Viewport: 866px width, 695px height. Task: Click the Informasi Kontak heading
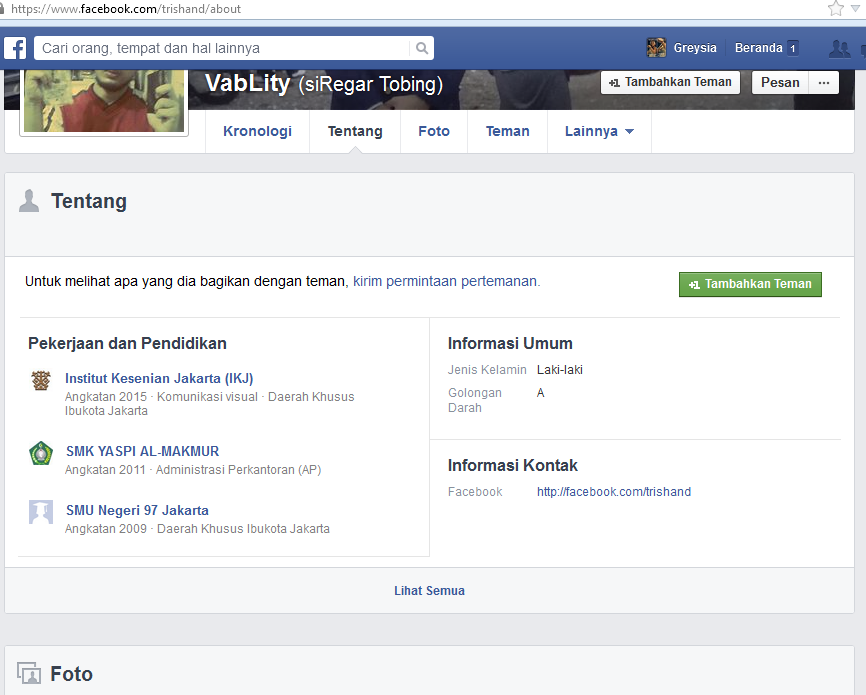tap(513, 465)
